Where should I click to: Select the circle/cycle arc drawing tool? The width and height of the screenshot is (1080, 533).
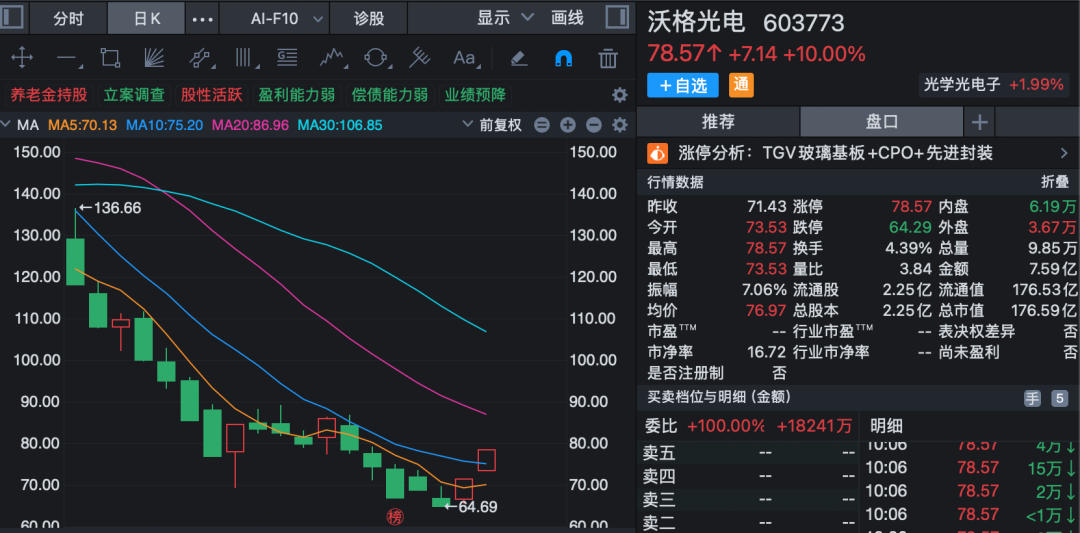pyautogui.click(x=375, y=58)
